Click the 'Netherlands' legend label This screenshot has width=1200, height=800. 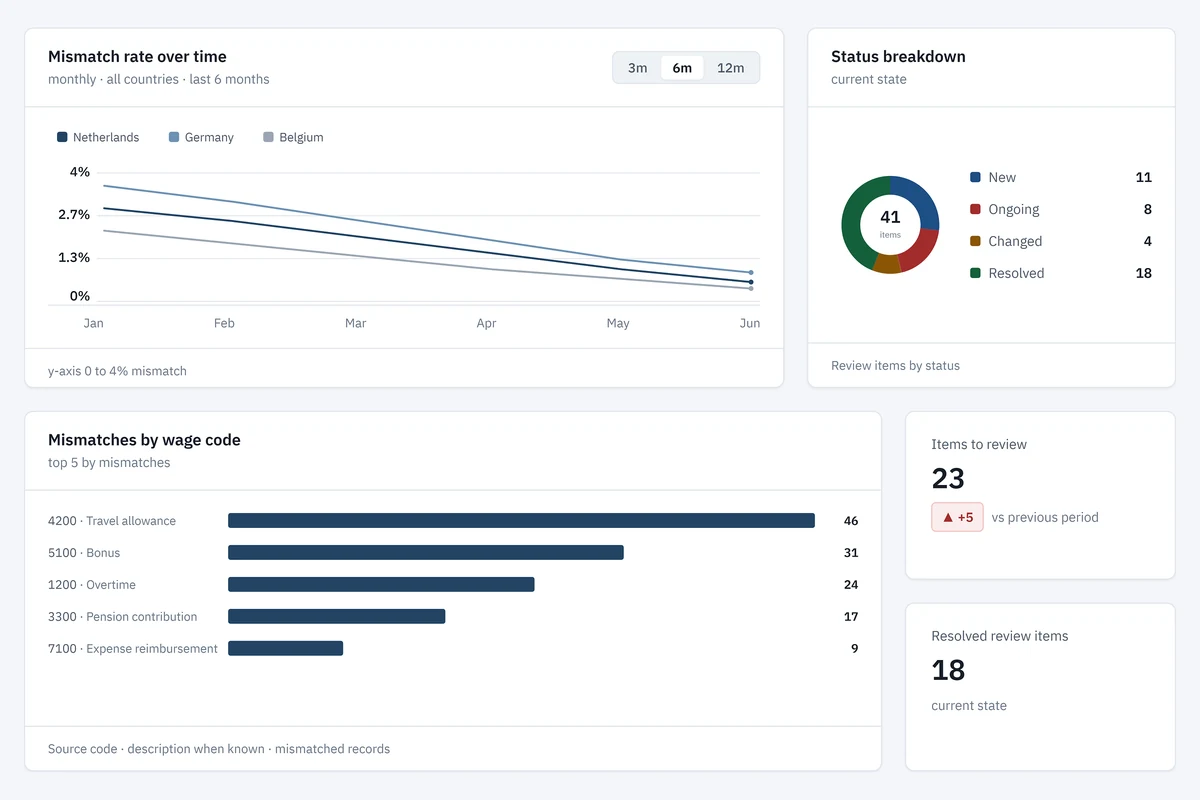[x=106, y=137]
